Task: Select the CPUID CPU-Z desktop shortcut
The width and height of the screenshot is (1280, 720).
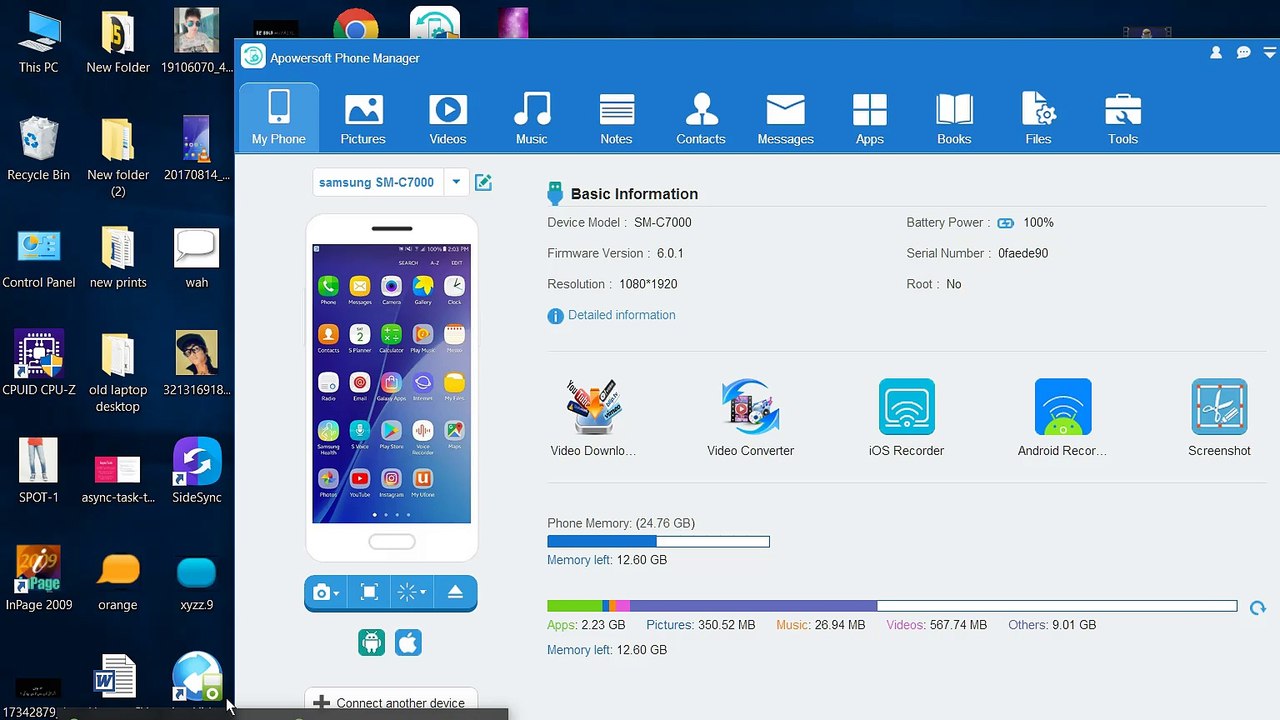Action: (x=38, y=364)
